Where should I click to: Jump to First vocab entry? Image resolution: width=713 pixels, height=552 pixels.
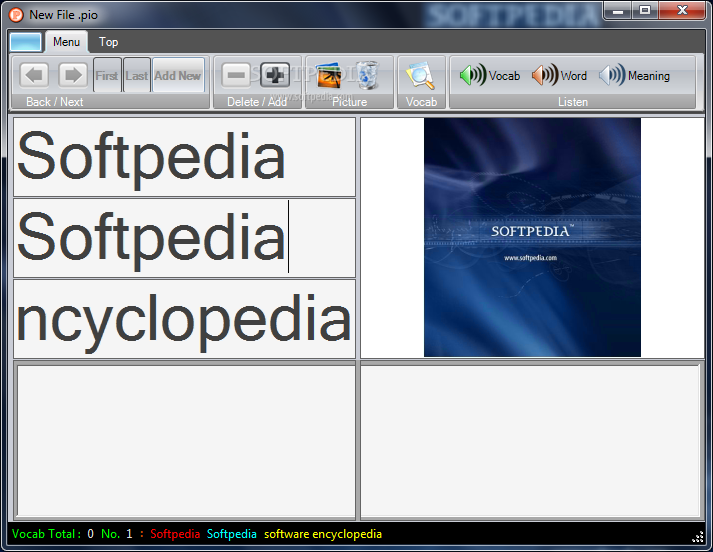[107, 75]
